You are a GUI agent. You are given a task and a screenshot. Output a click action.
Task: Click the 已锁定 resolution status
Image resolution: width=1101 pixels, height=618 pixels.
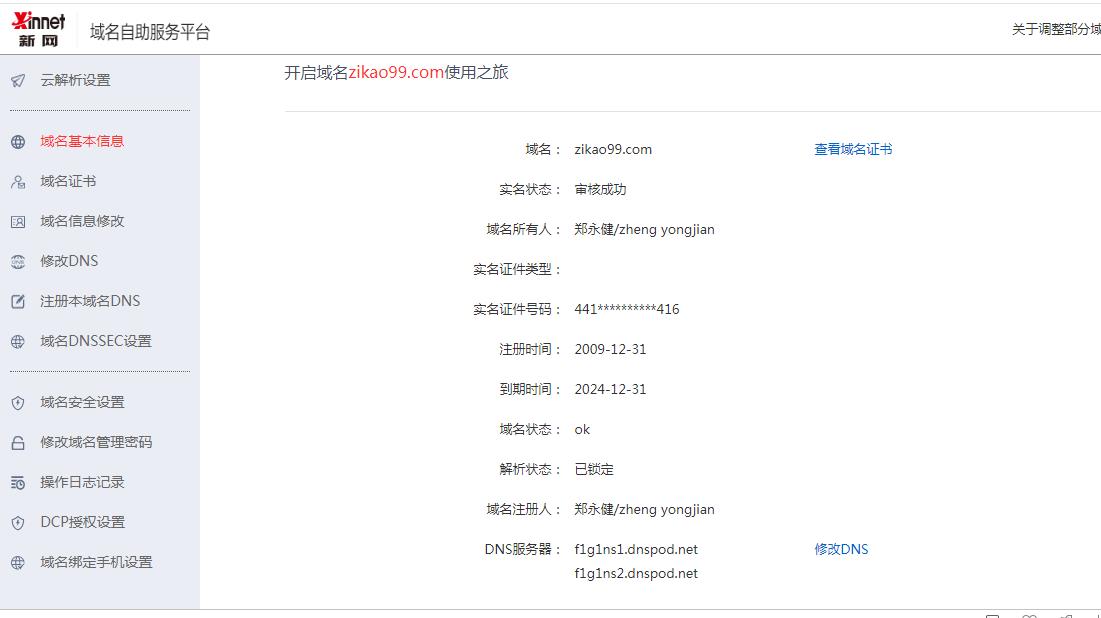coord(594,469)
